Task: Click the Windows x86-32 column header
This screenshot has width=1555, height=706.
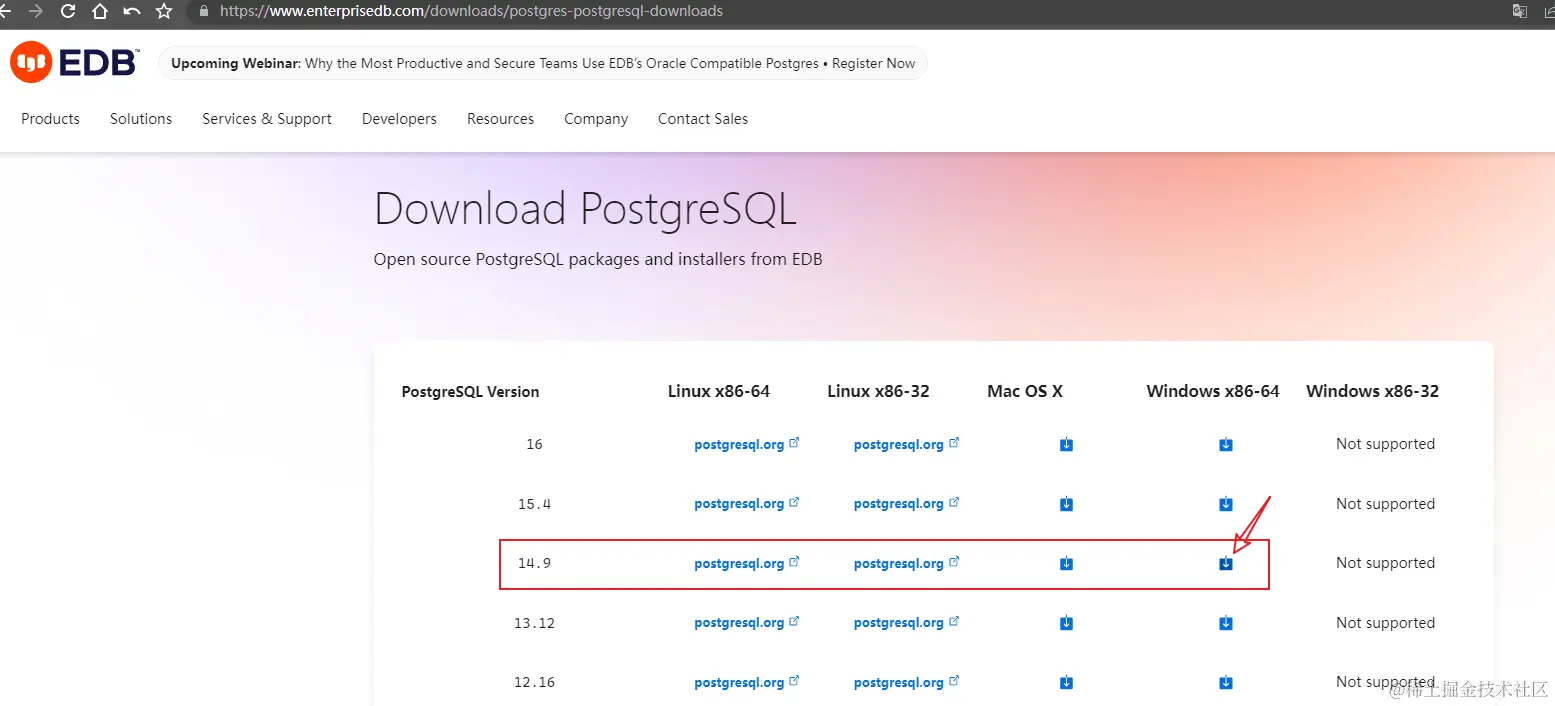Action: [x=1372, y=392]
